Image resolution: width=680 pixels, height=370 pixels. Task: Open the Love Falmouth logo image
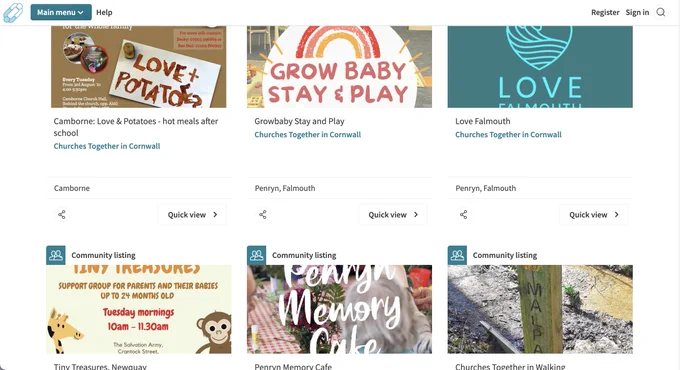tap(540, 67)
